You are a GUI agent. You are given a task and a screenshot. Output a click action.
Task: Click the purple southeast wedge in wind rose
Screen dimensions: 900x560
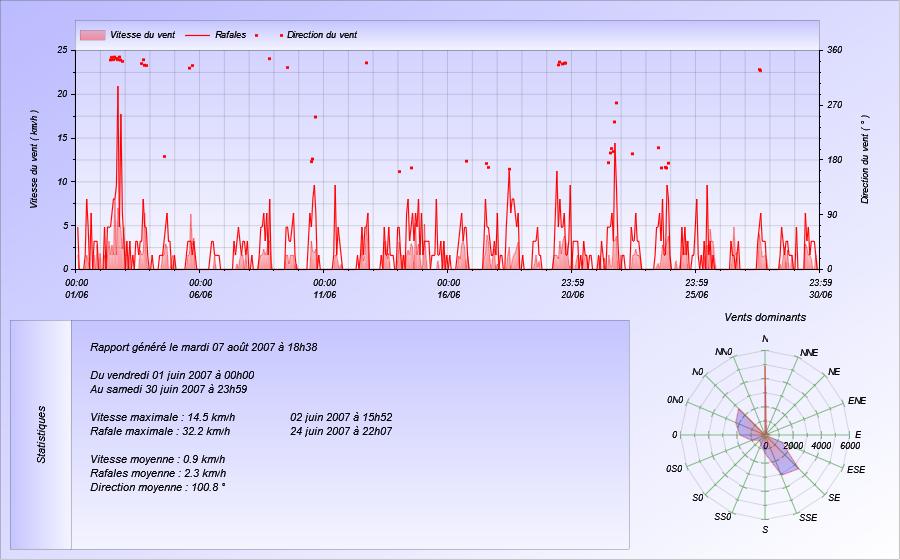click(783, 458)
